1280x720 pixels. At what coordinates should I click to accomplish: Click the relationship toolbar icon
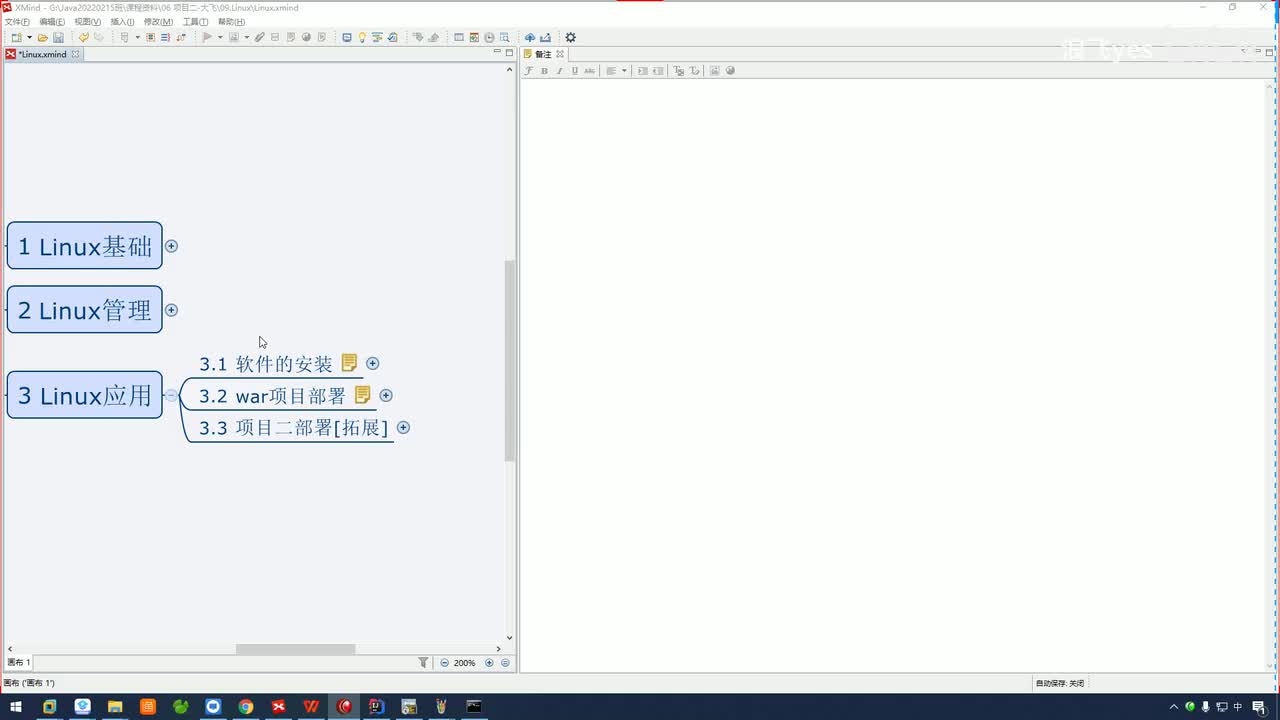181,38
